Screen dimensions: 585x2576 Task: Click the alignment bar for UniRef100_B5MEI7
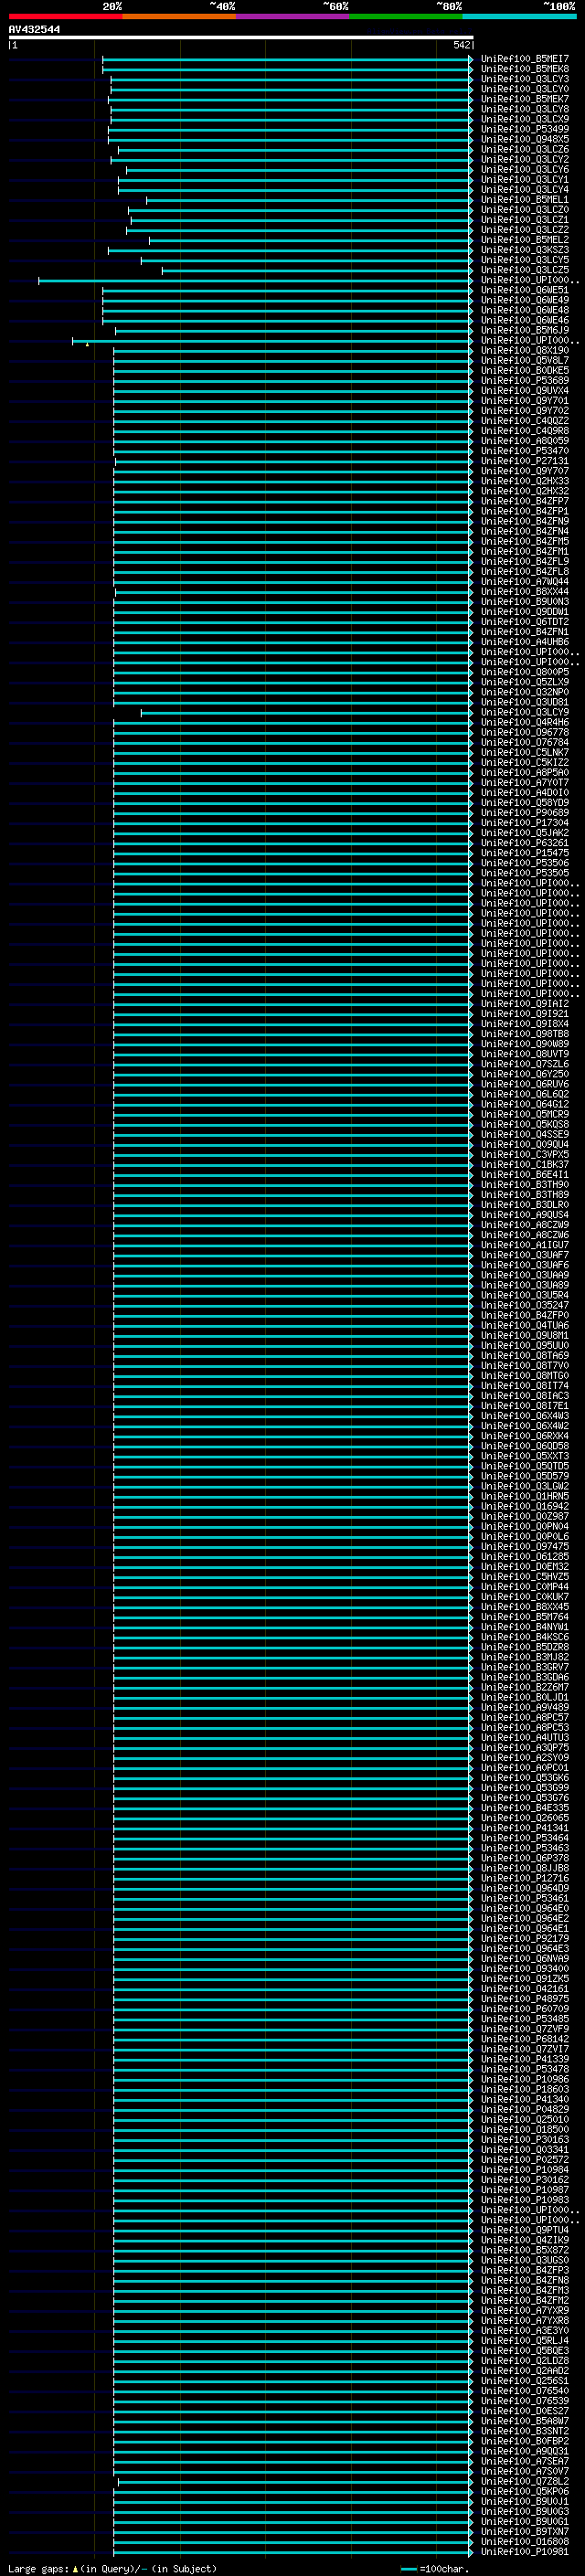[x=287, y=59]
